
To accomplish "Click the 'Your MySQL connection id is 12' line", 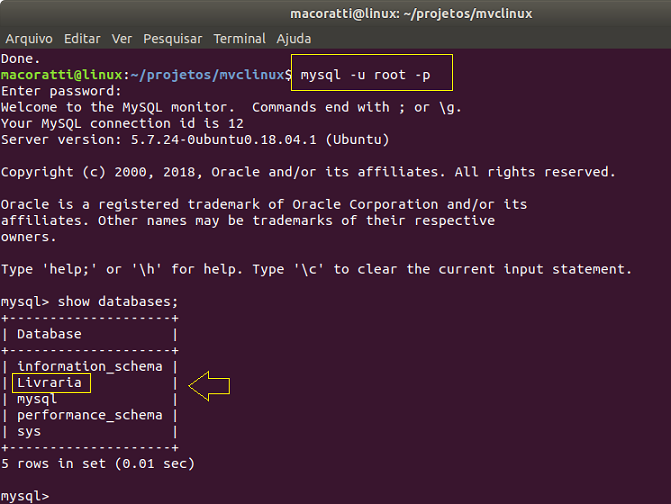I will click(x=122, y=124).
